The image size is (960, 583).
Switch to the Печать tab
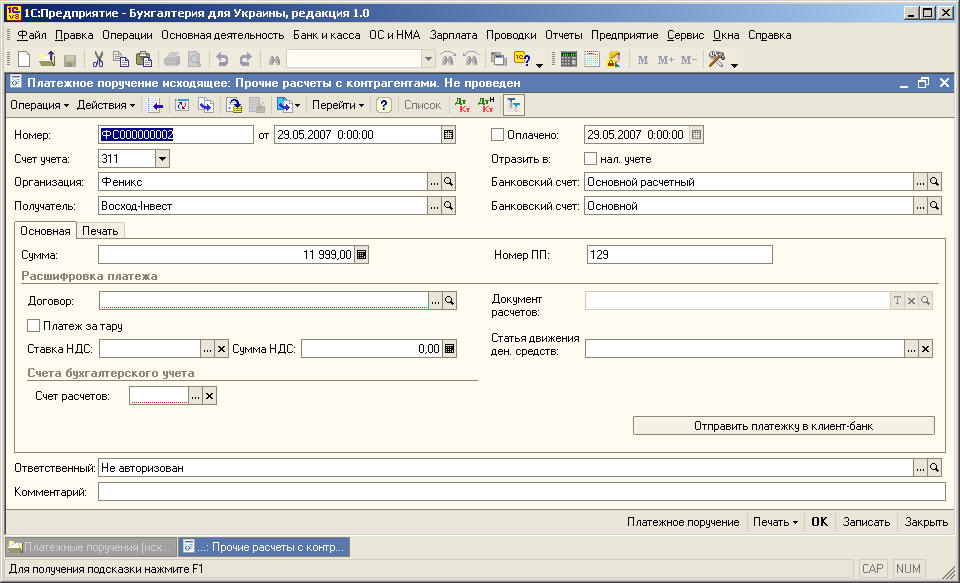[100, 231]
